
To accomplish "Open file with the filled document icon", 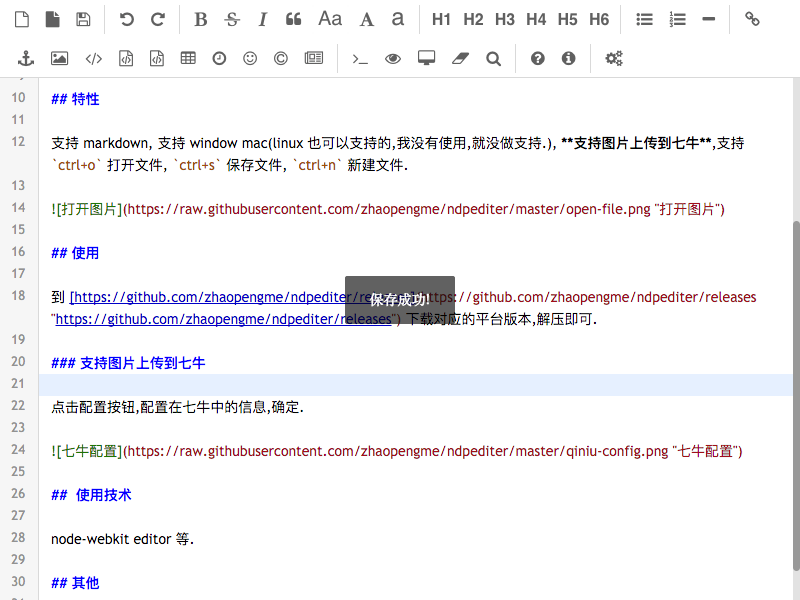I will 53,19.
